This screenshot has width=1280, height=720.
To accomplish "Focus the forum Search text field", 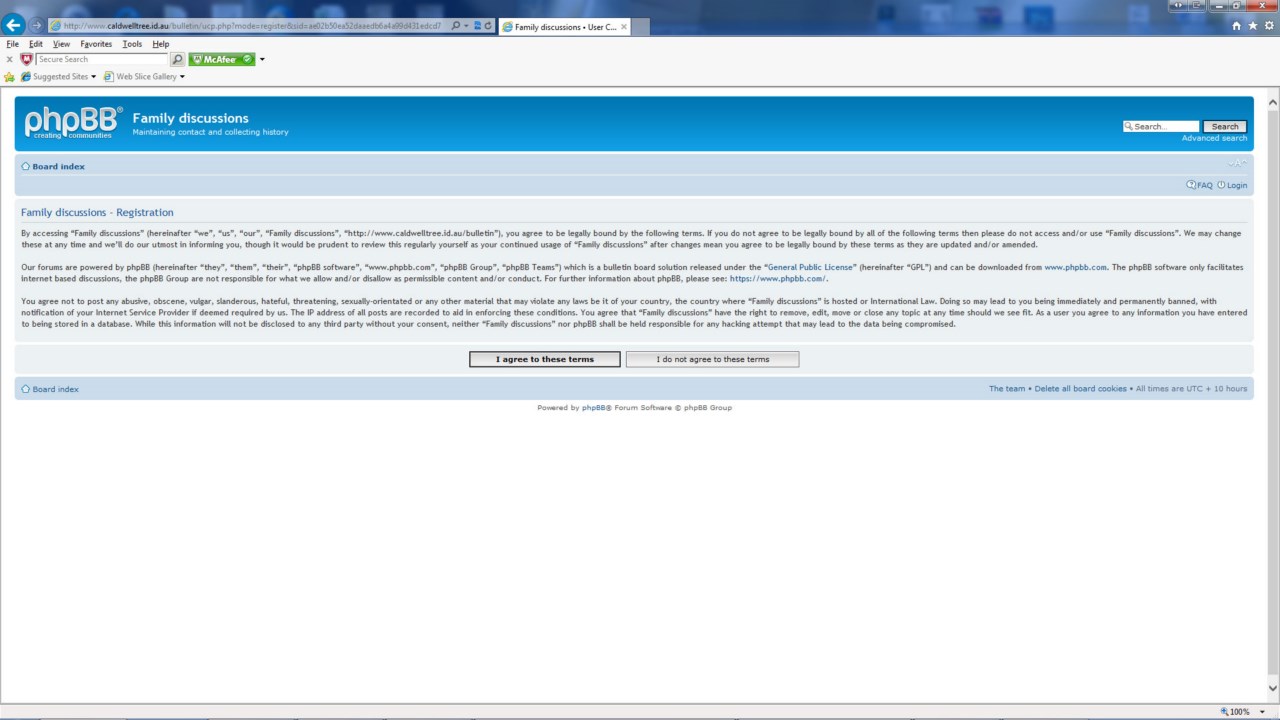I will click(1161, 127).
